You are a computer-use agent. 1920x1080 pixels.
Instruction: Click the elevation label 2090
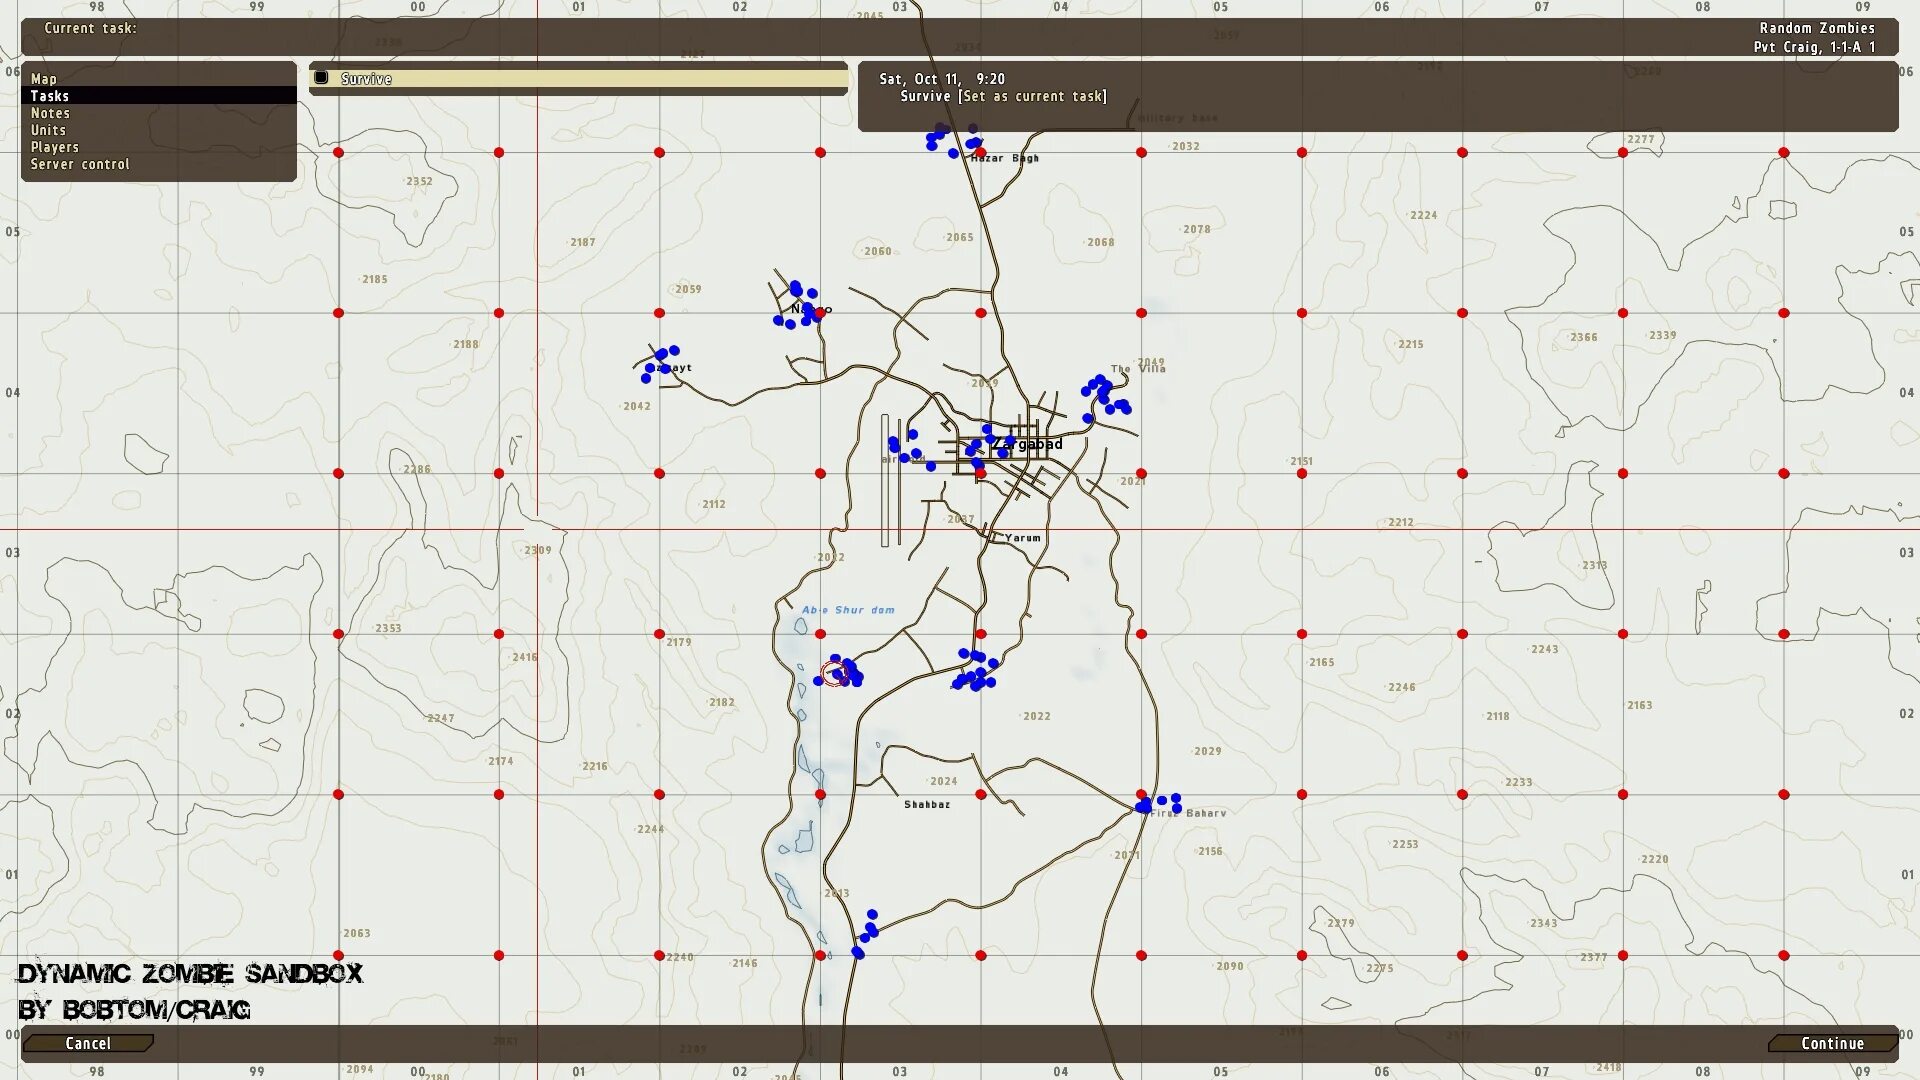(1229, 967)
